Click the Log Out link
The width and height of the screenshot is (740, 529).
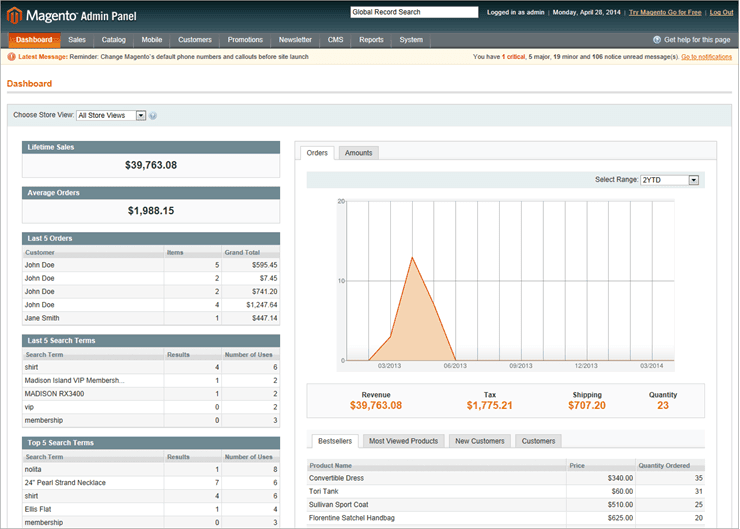pos(721,12)
